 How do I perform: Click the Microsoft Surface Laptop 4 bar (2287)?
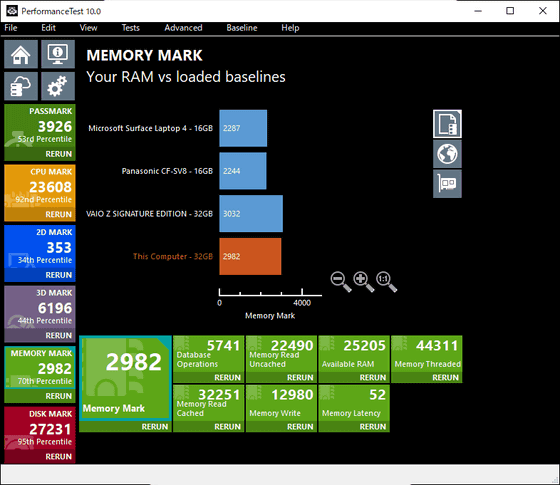[x=243, y=128]
